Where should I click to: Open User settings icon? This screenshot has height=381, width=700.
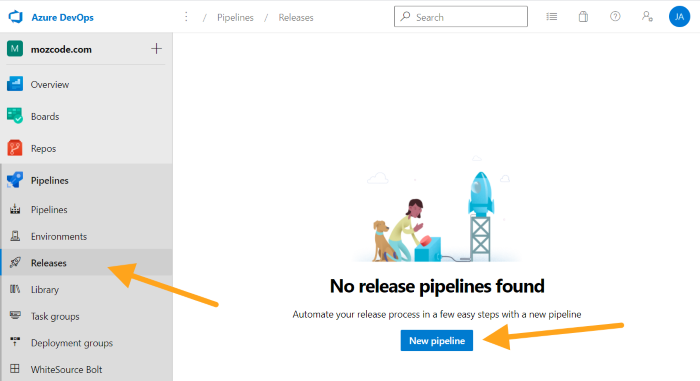coord(647,17)
